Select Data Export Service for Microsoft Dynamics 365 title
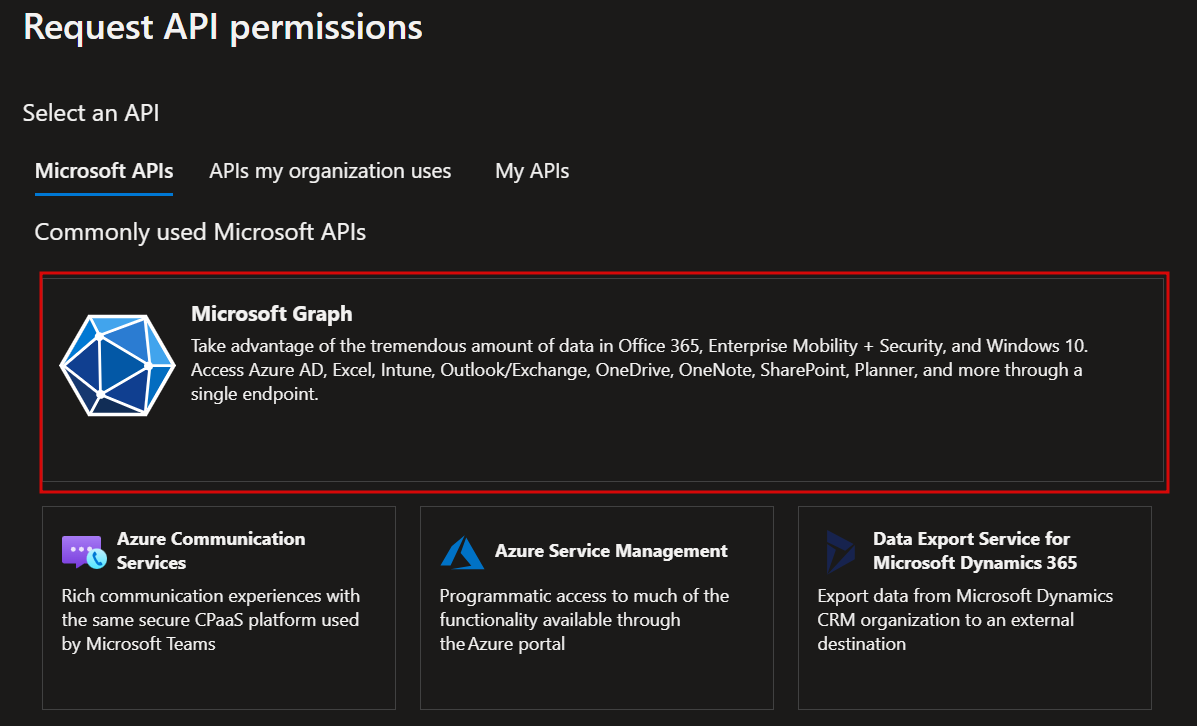 pyautogui.click(x=975, y=550)
